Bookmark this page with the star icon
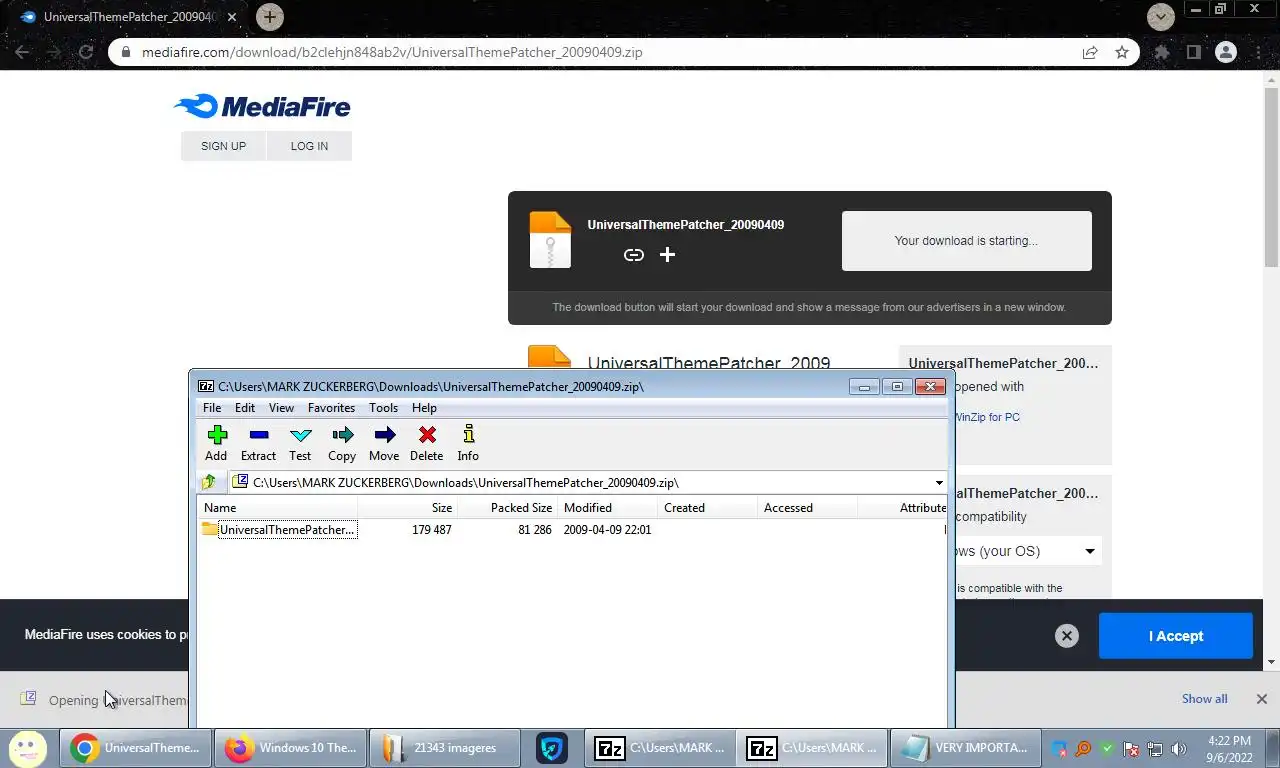The width and height of the screenshot is (1280, 768). pos(1122,53)
